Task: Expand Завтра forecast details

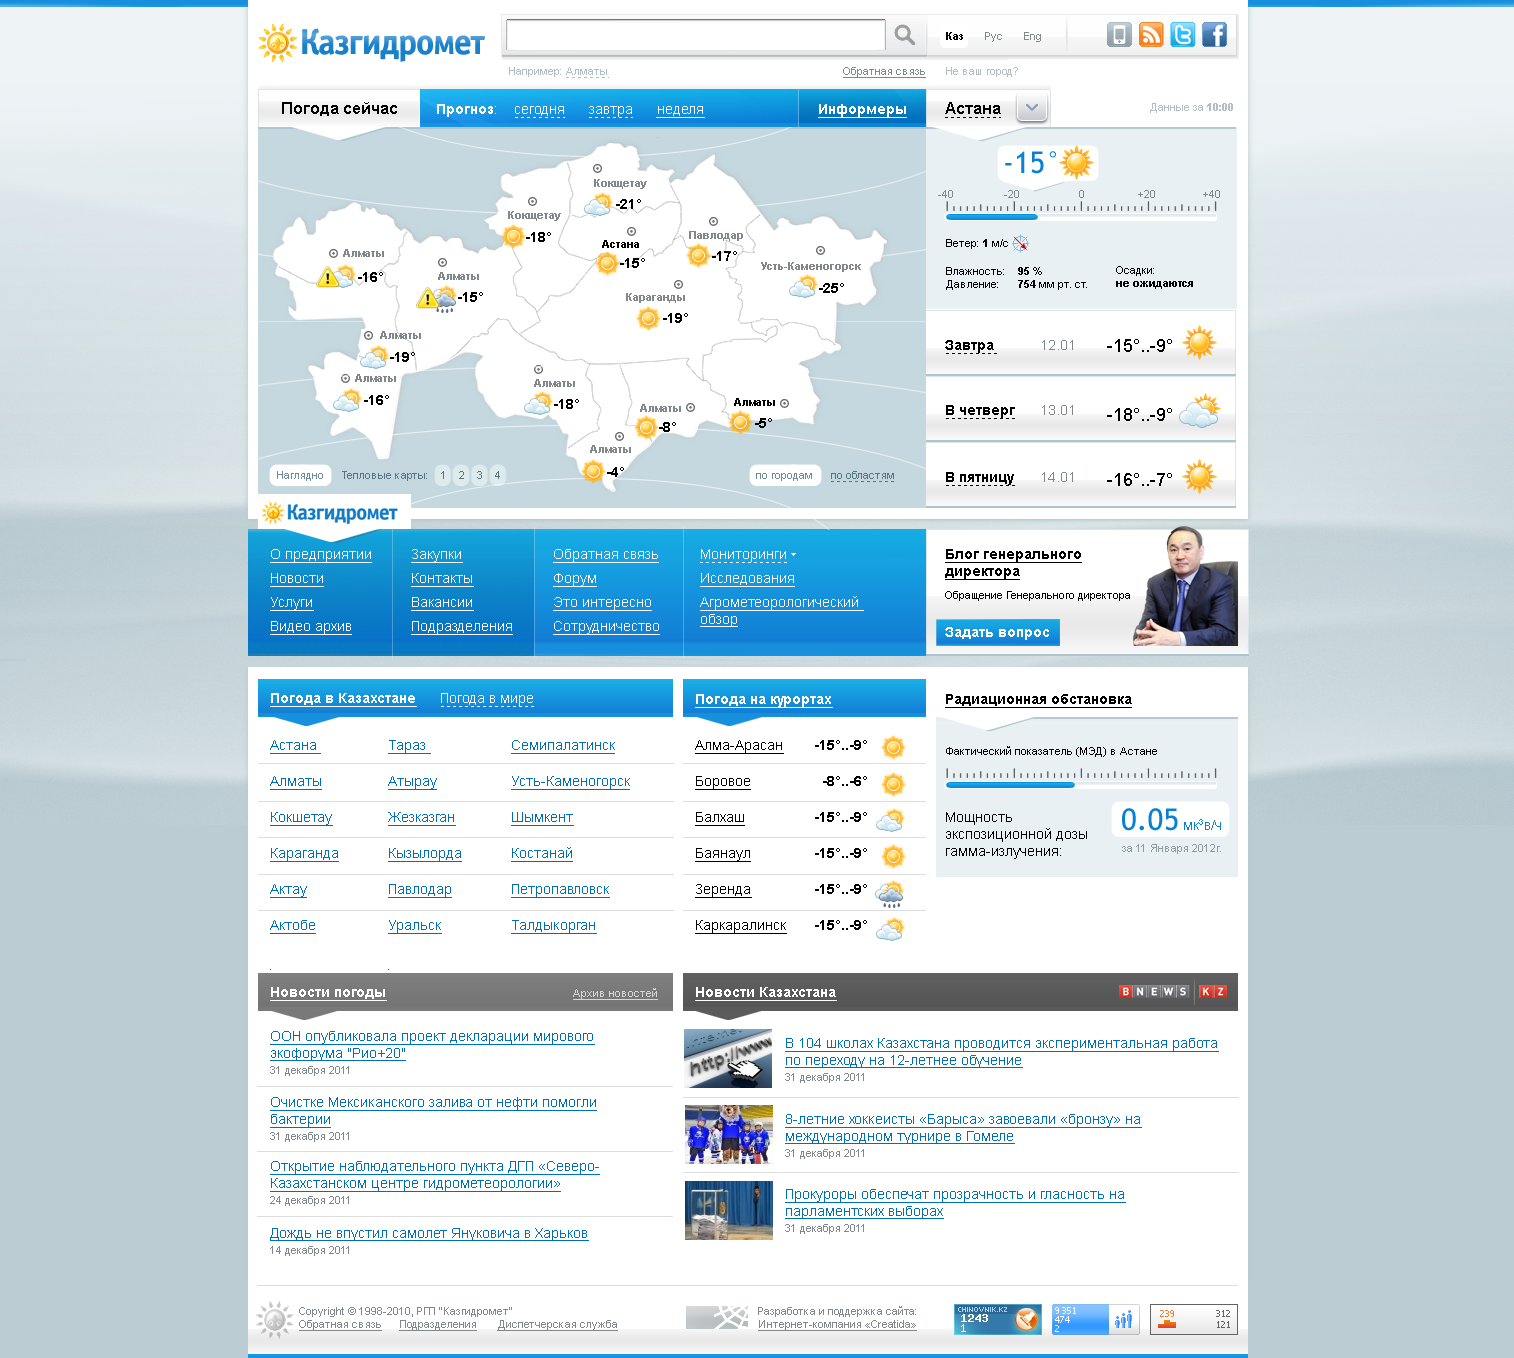Action: click(x=969, y=345)
